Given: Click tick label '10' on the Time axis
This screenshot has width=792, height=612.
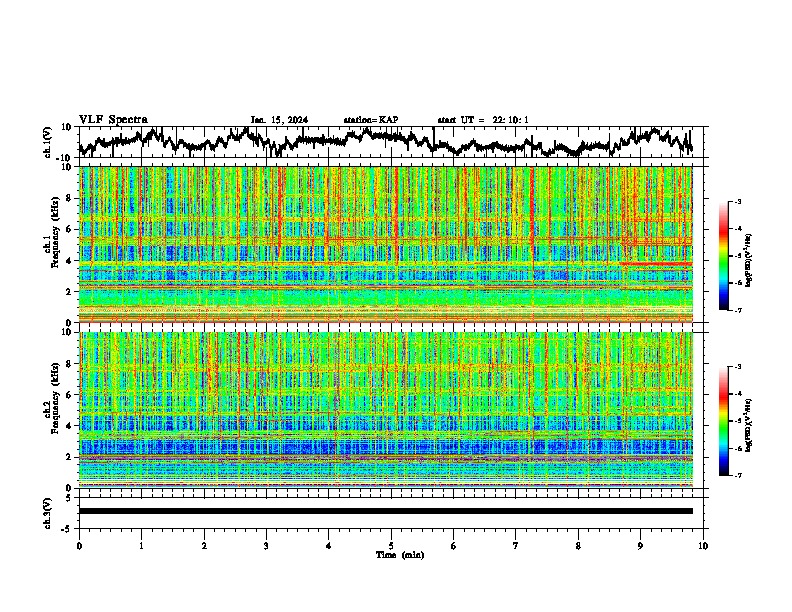Looking at the screenshot, I should tap(703, 546).
